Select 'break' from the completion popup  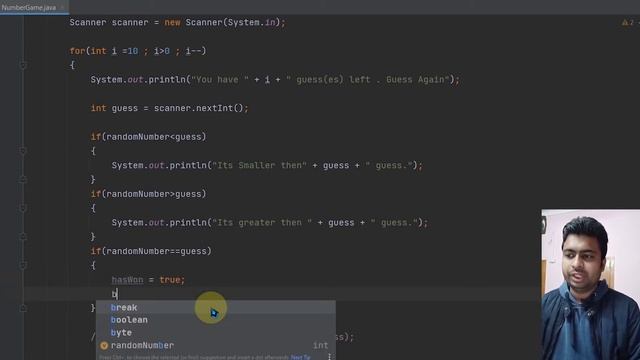216,307
